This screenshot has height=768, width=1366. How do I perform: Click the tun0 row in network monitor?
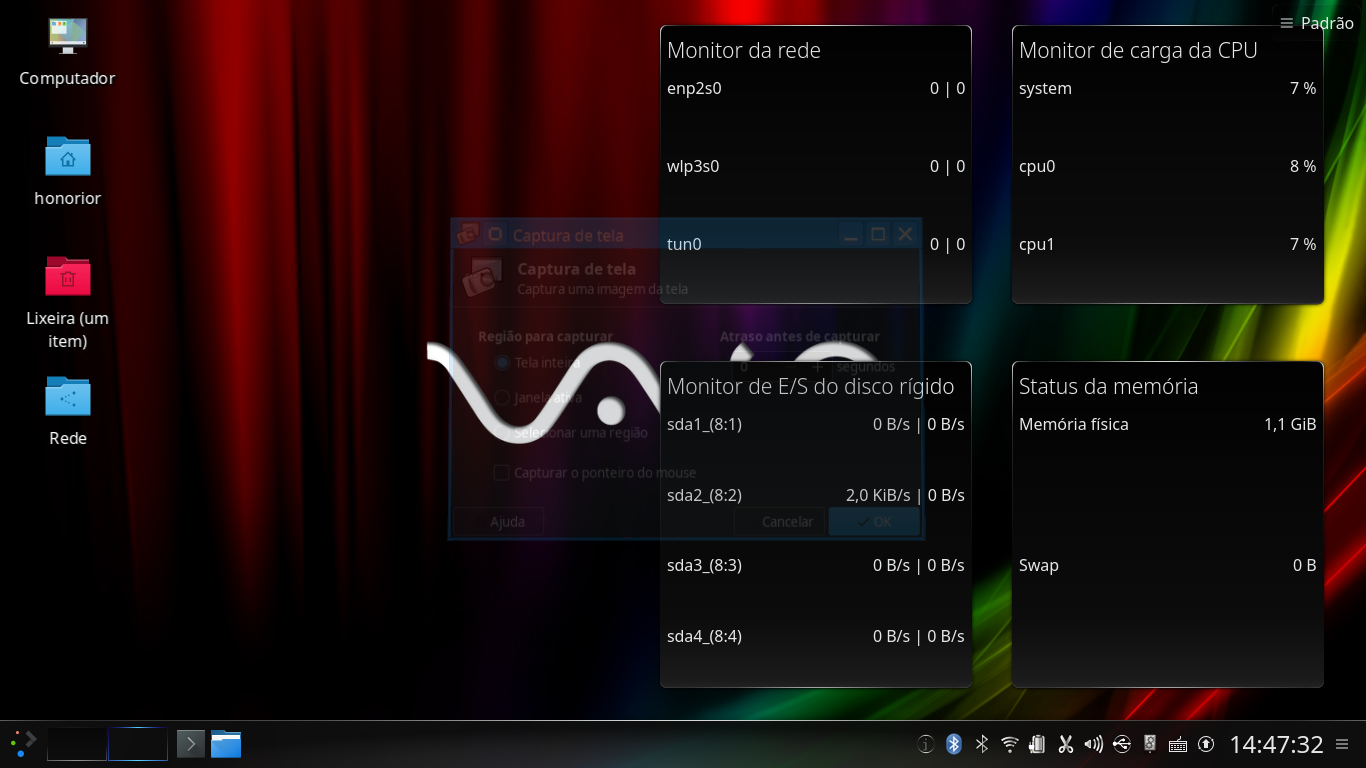tap(816, 244)
